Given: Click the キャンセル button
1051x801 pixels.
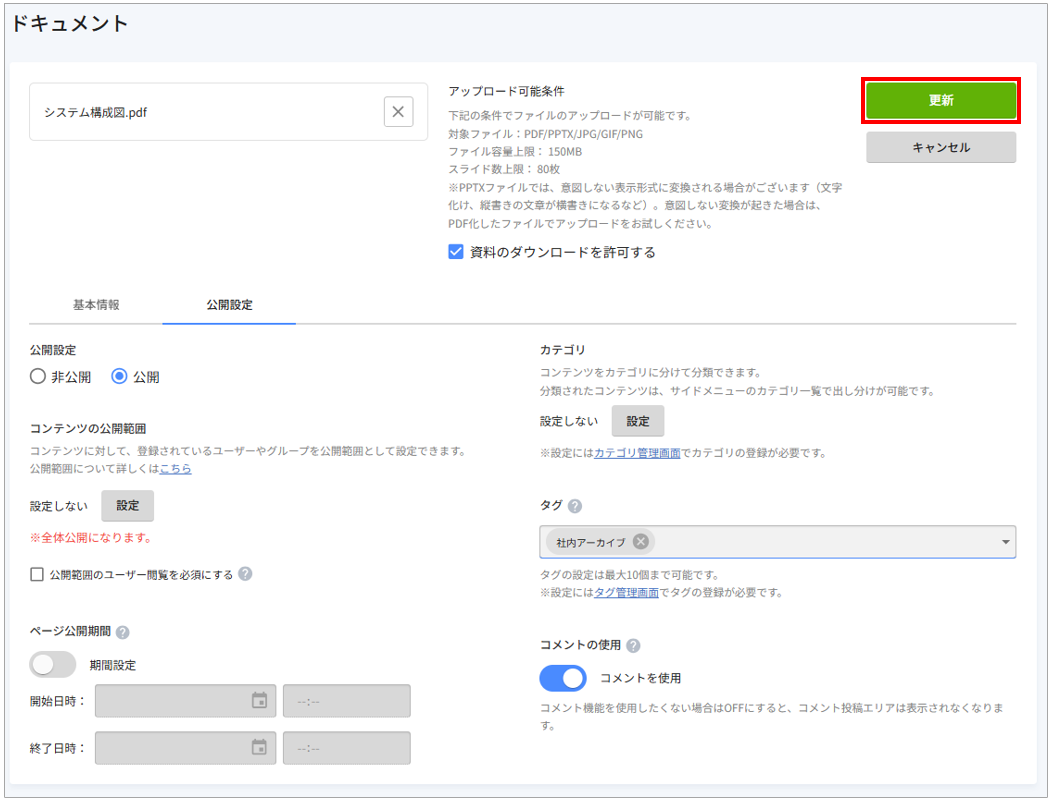Looking at the screenshot, I should click(x=941, y=147).
